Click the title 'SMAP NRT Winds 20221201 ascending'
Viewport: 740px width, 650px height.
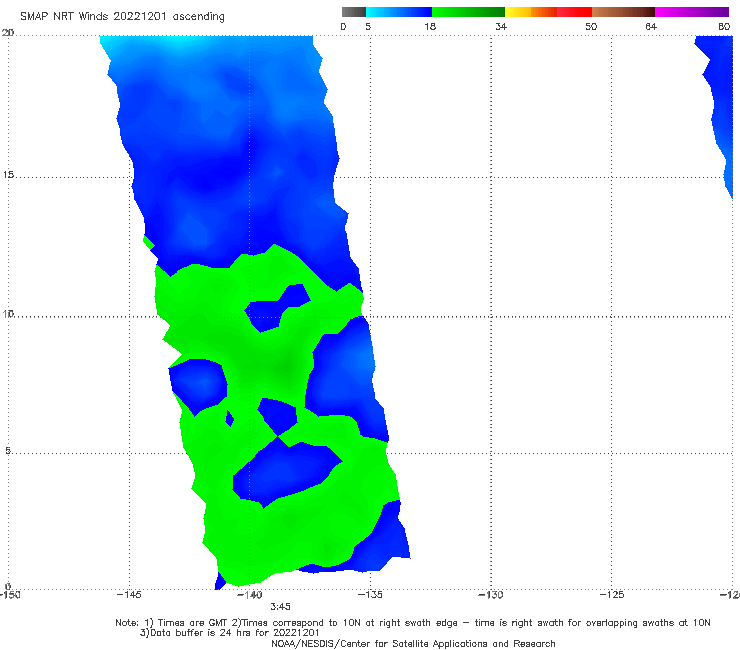[x=122, y=17]
